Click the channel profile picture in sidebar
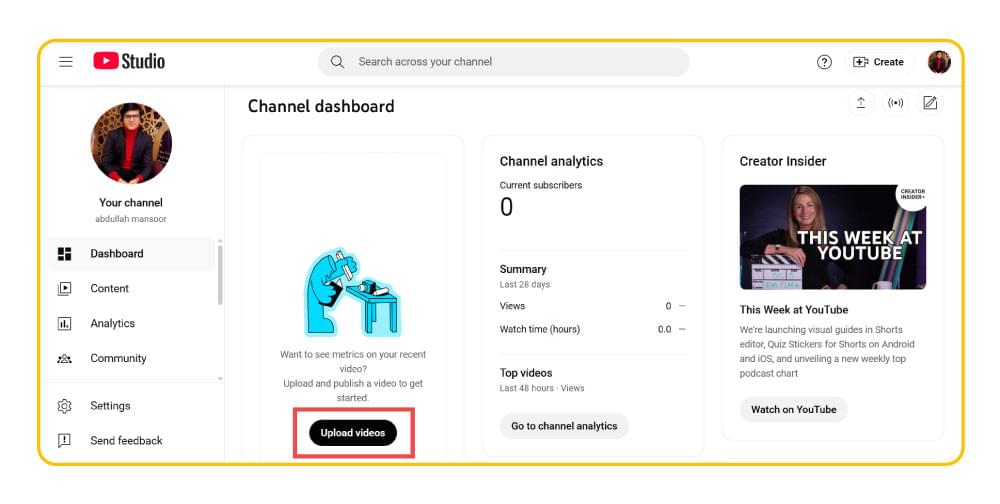 point(131,143)
